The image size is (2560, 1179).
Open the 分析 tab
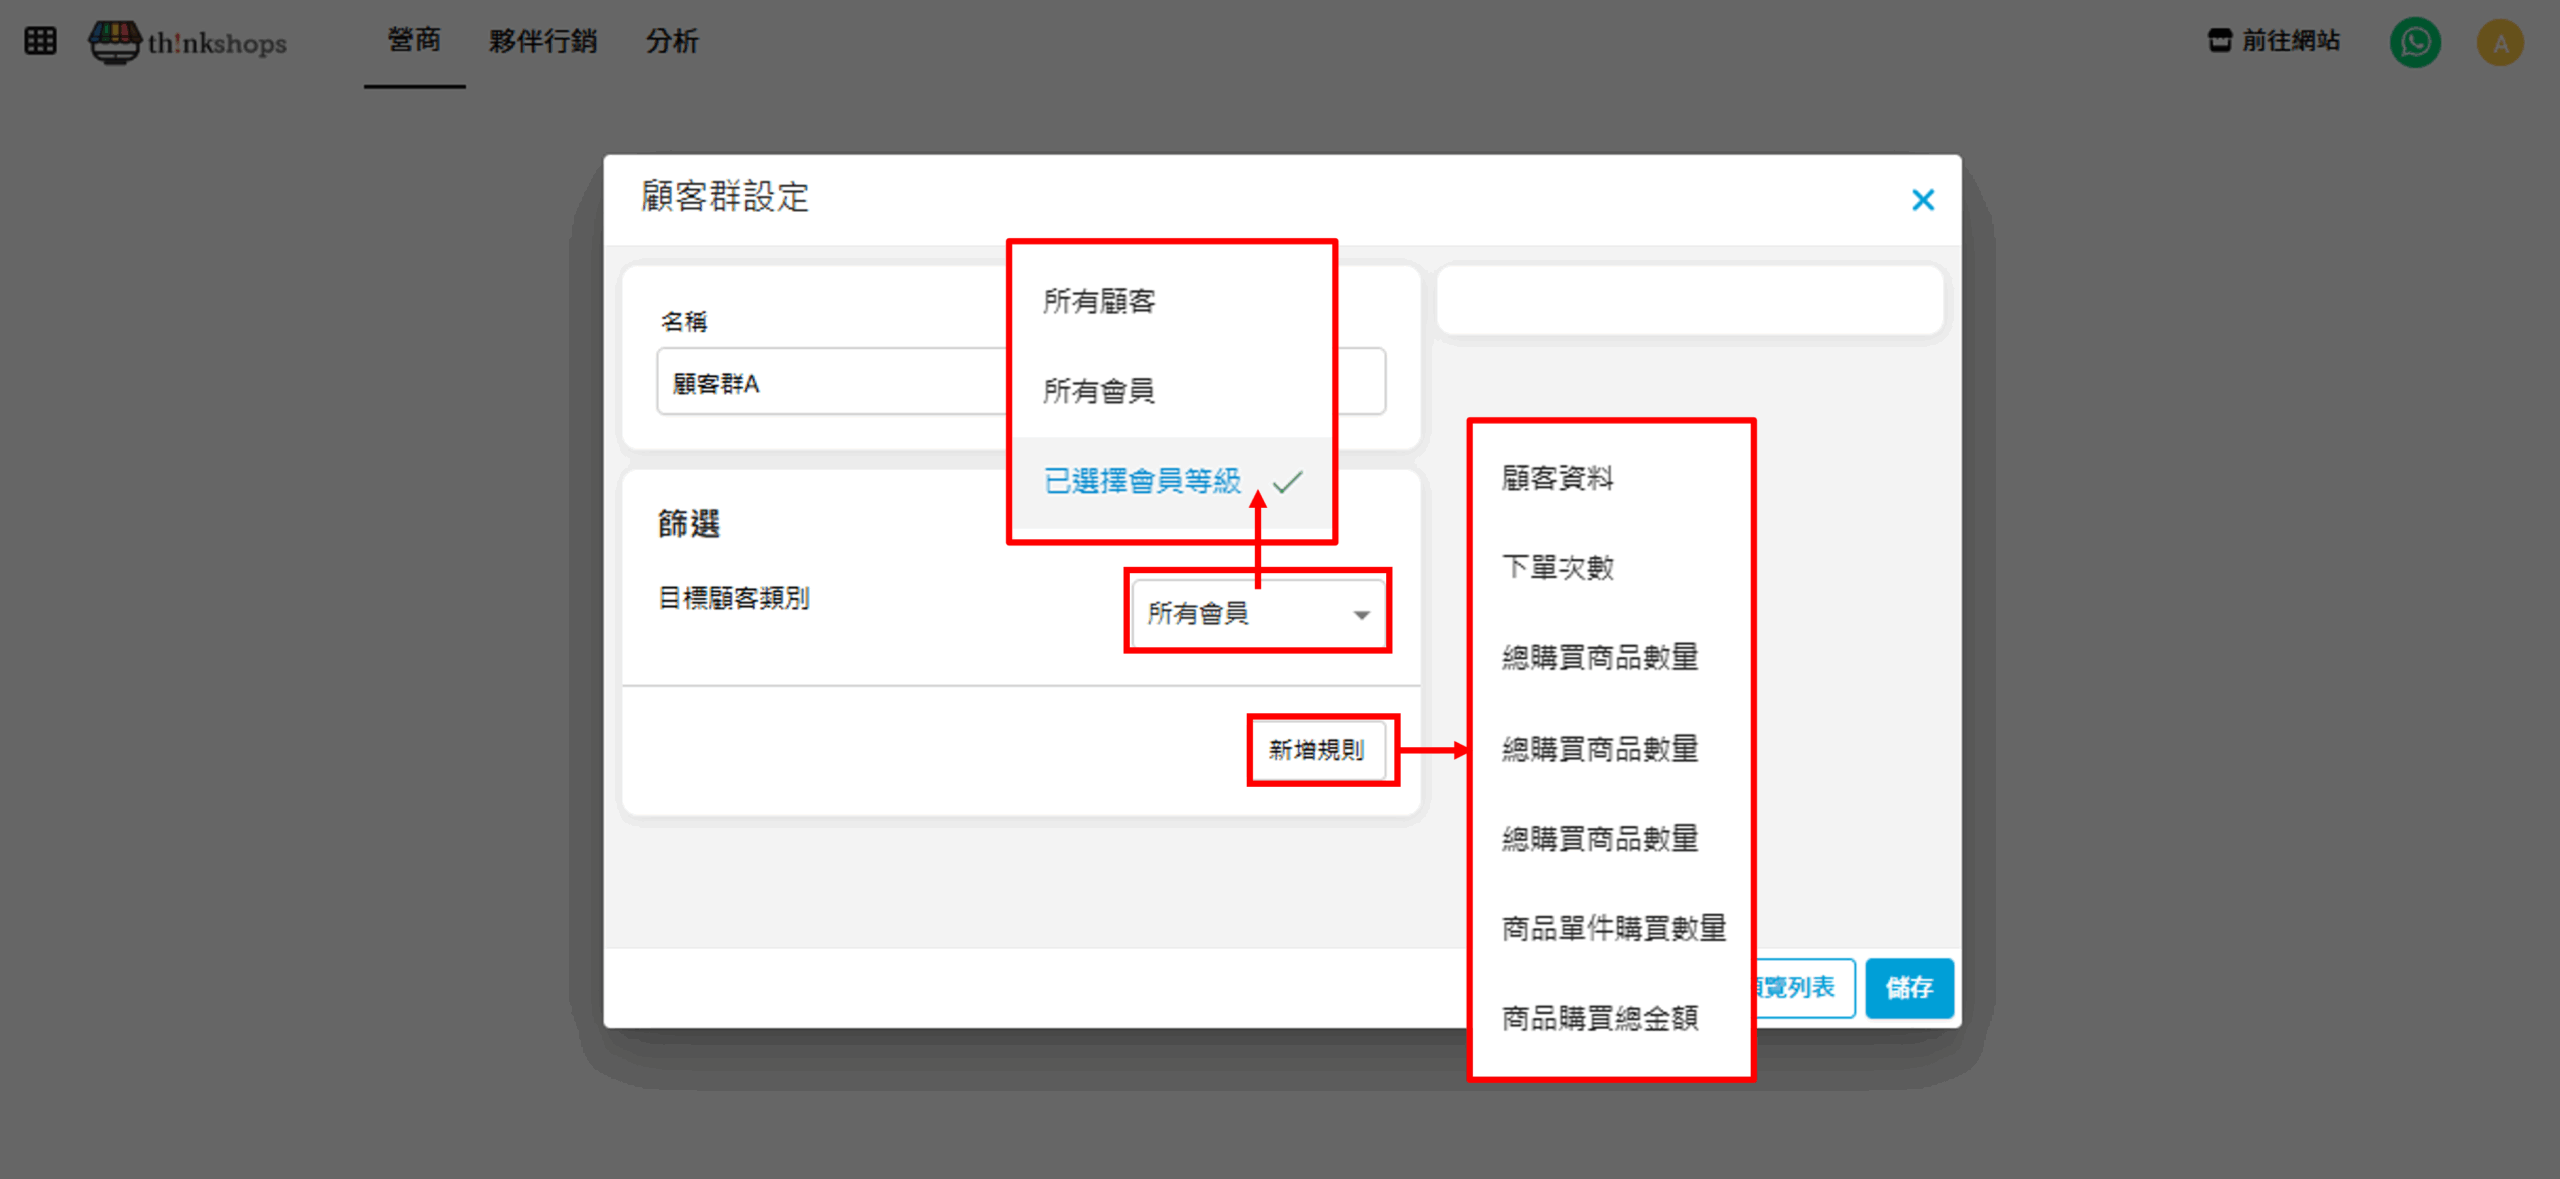671,41
